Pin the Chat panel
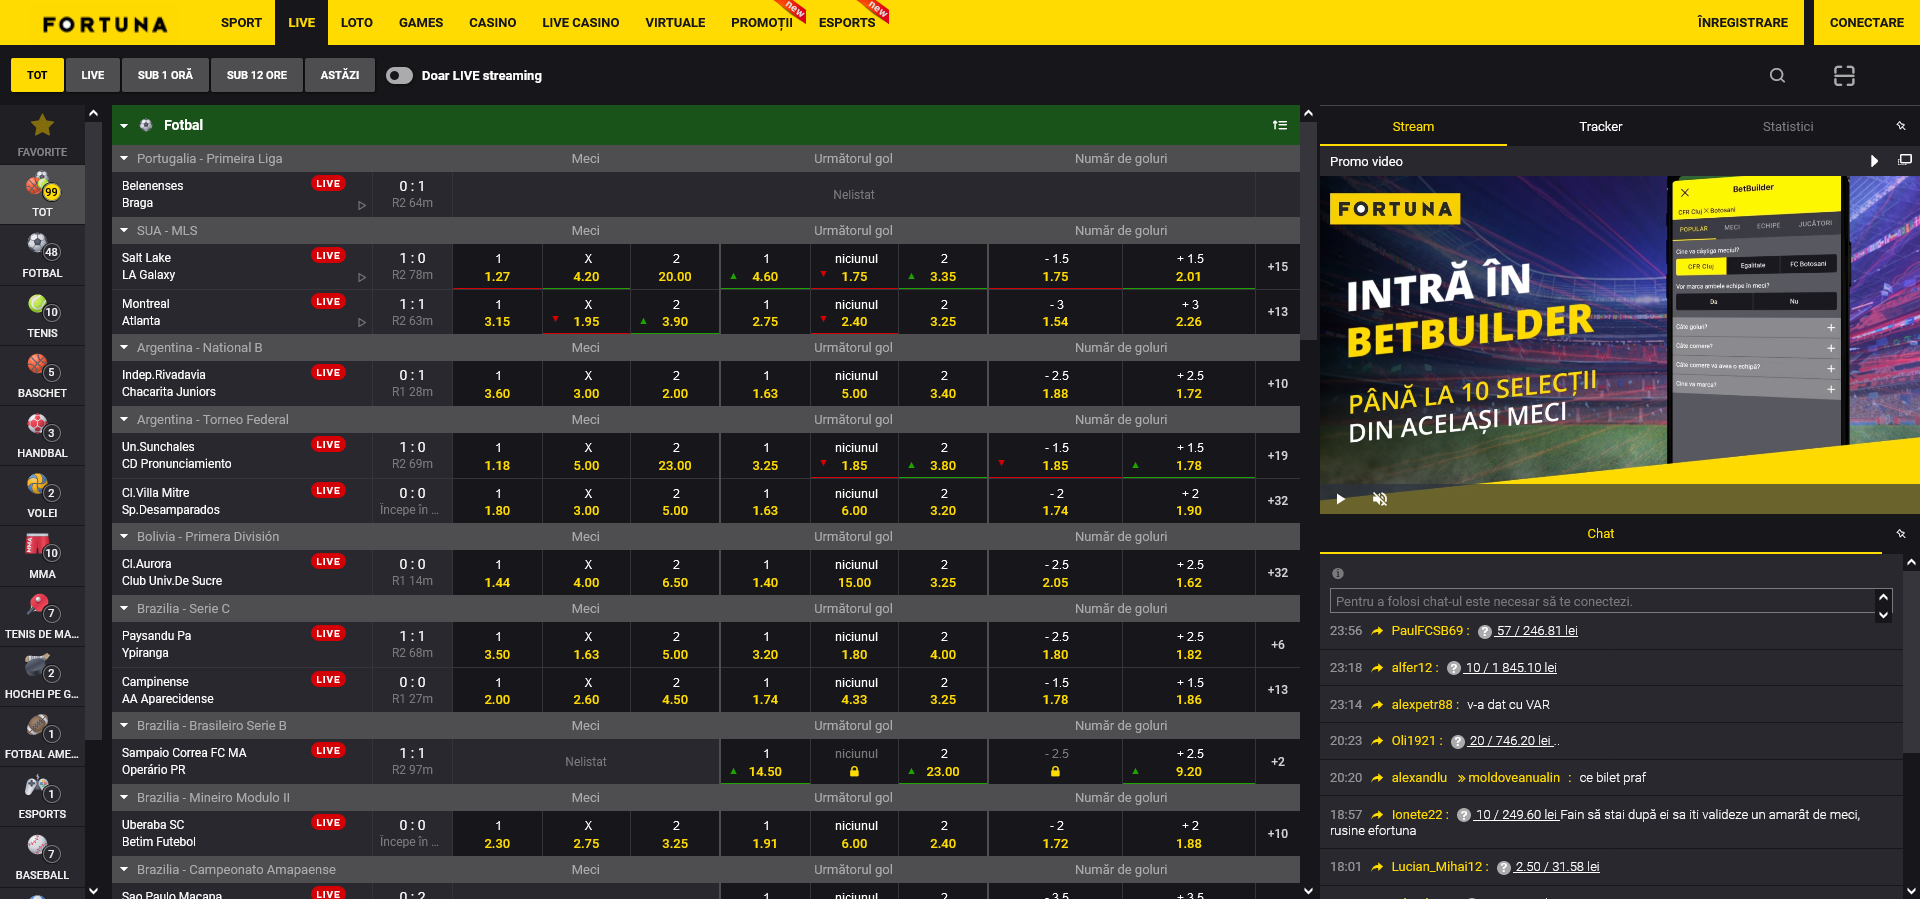 (1901, 534)
